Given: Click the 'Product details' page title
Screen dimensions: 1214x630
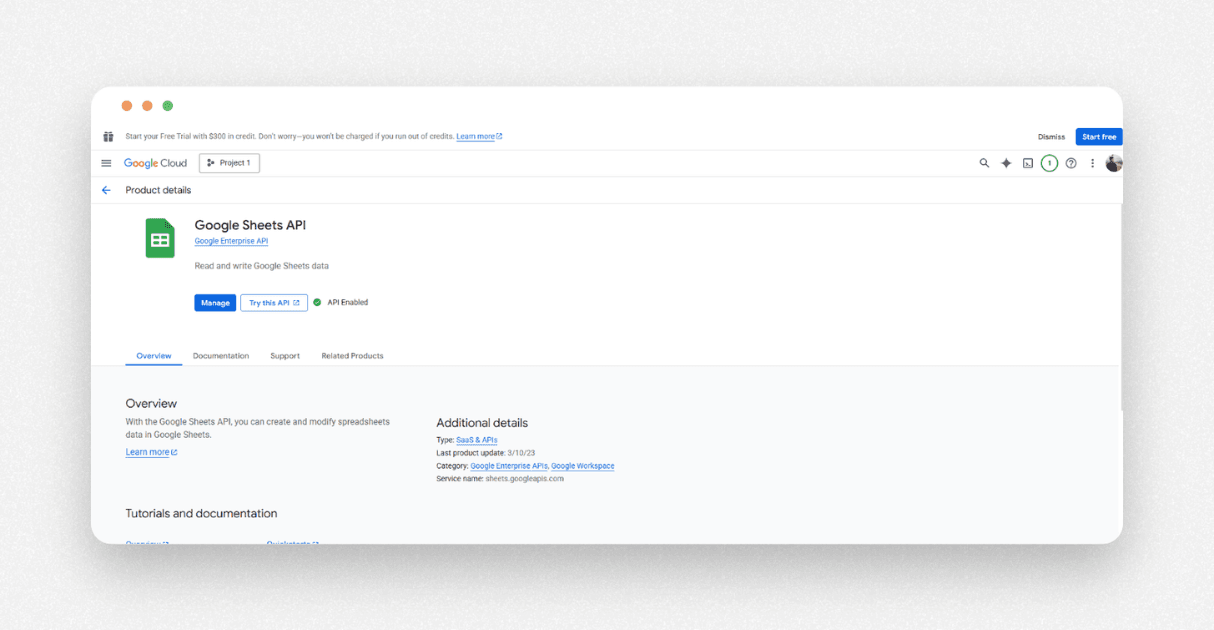Looking at the screenshot, I should 158,190.
